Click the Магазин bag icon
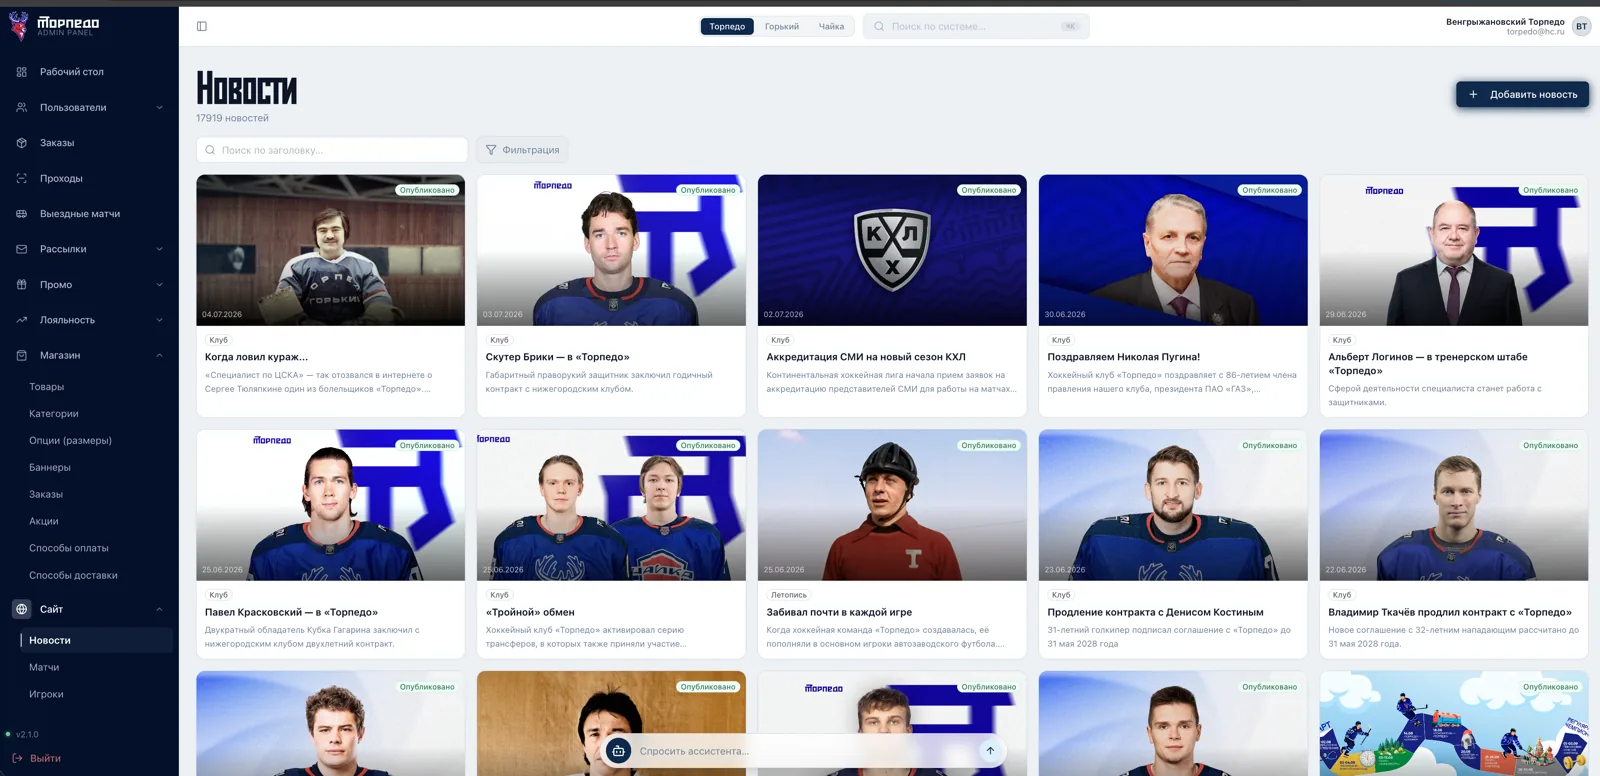 (22, 355)
